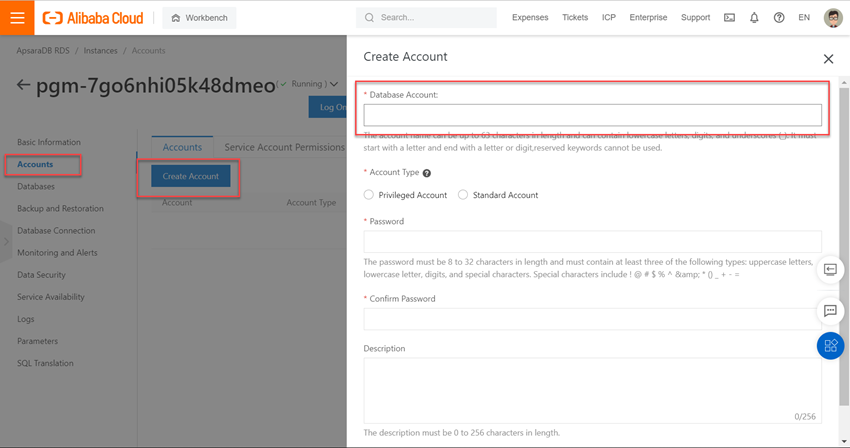Click the search magnifier icon
Viewport: 850px width, 448px height.
(x=369, y=18)
